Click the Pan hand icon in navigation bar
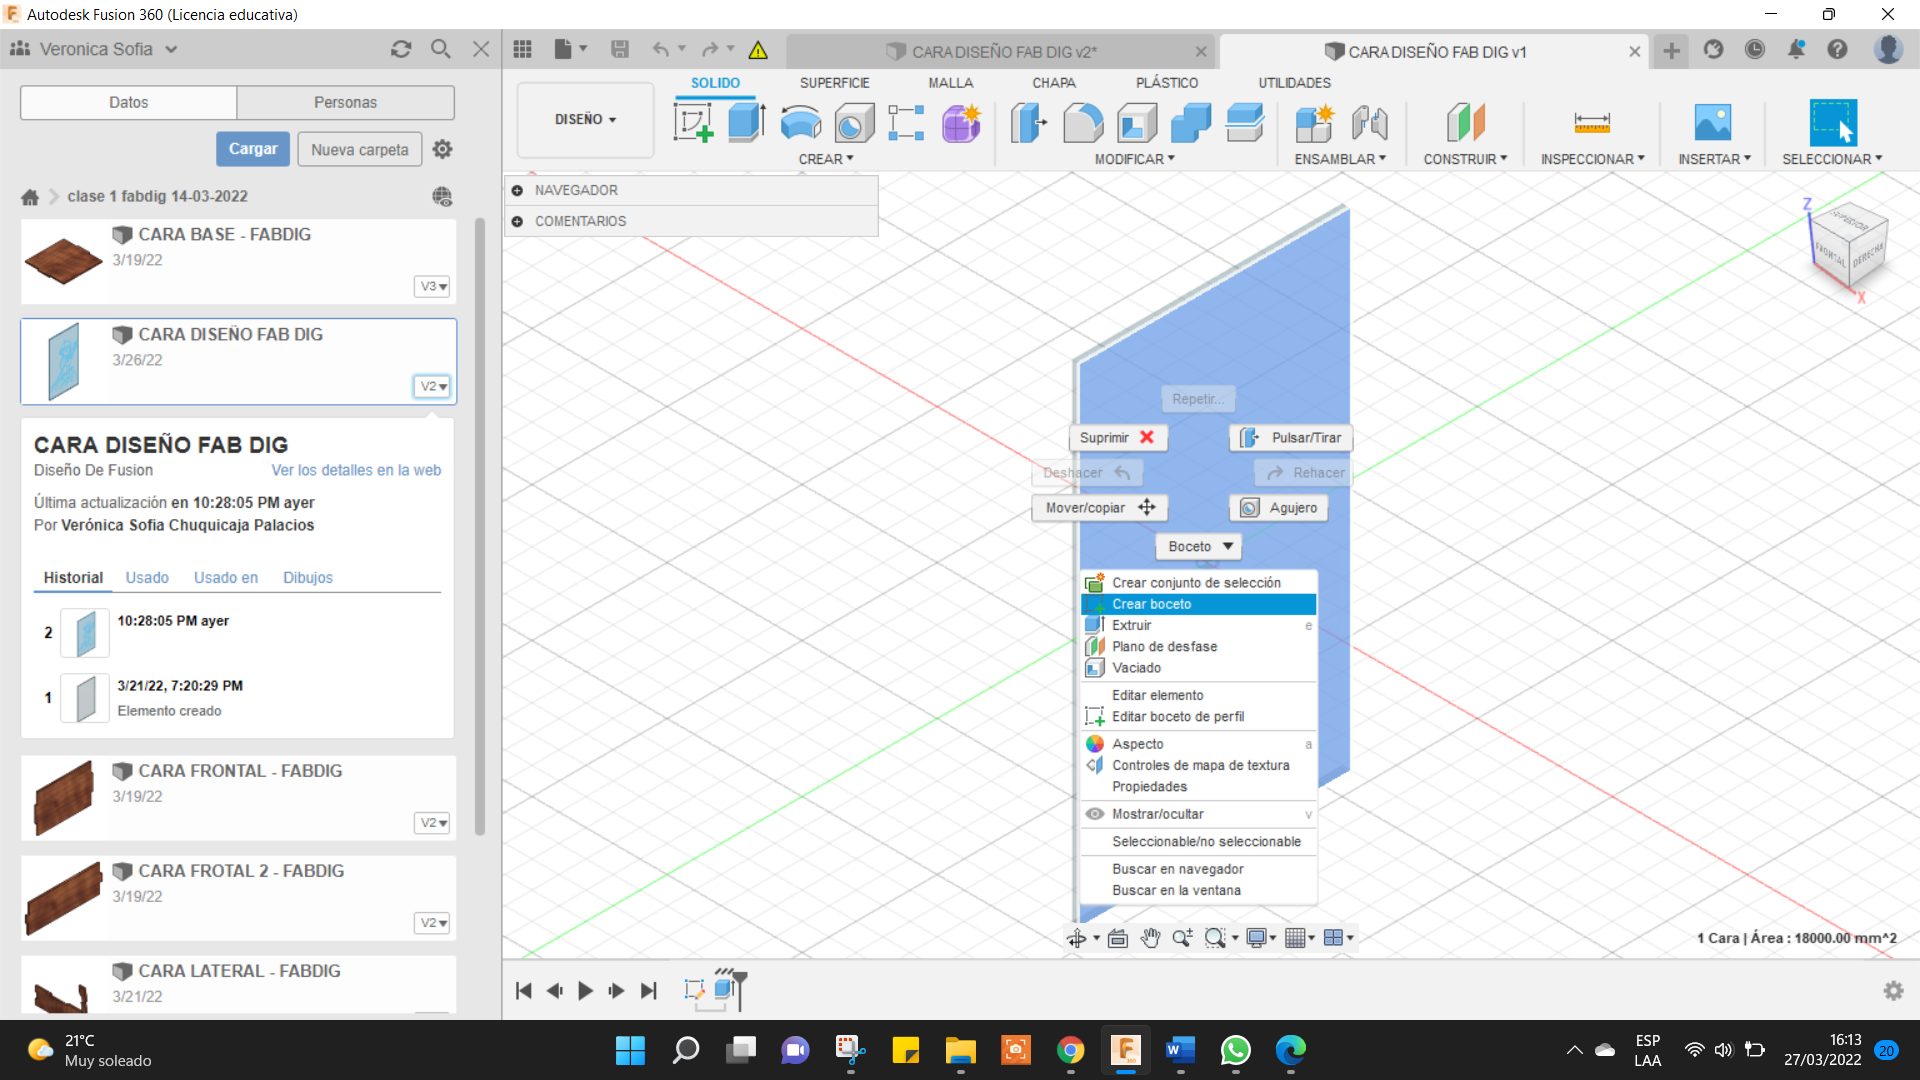 [x=1150, y=938]
